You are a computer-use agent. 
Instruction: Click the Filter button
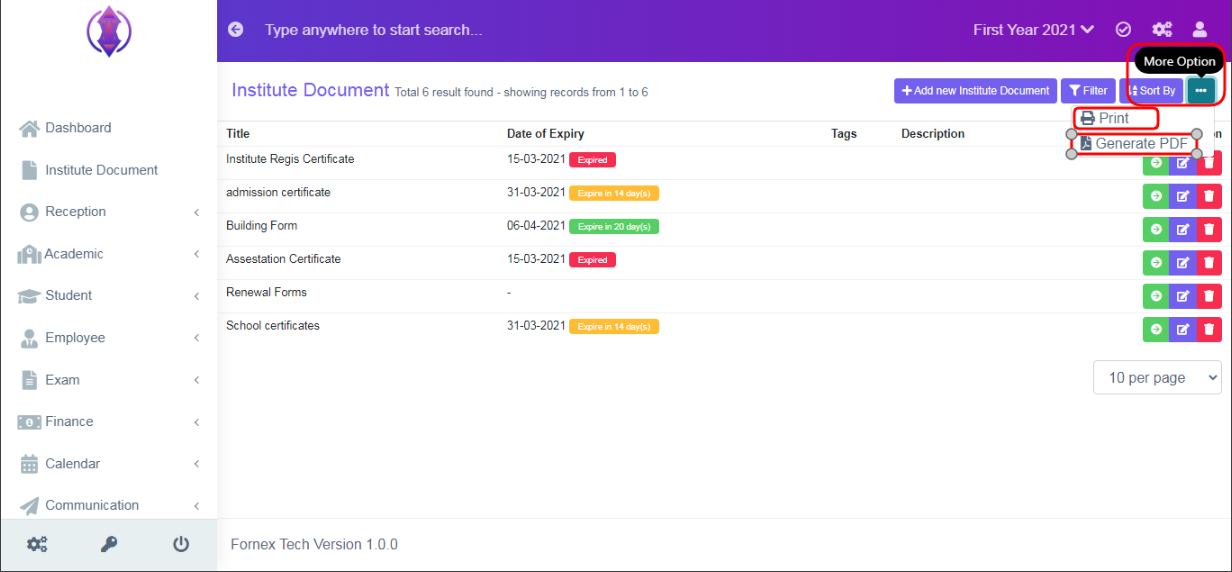point(1087,91)
